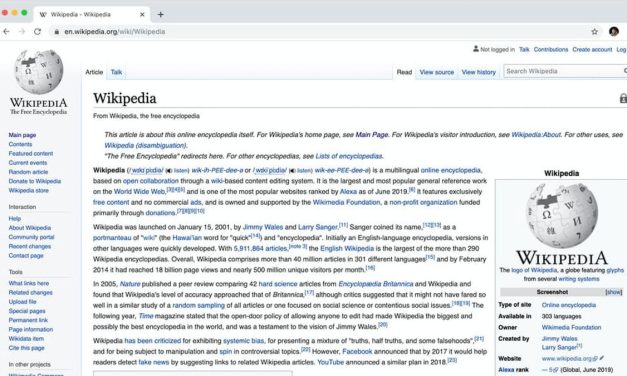Go to Main page in sidebar
Viewport: 627px width, 376px height.
(x=22, y=135)
